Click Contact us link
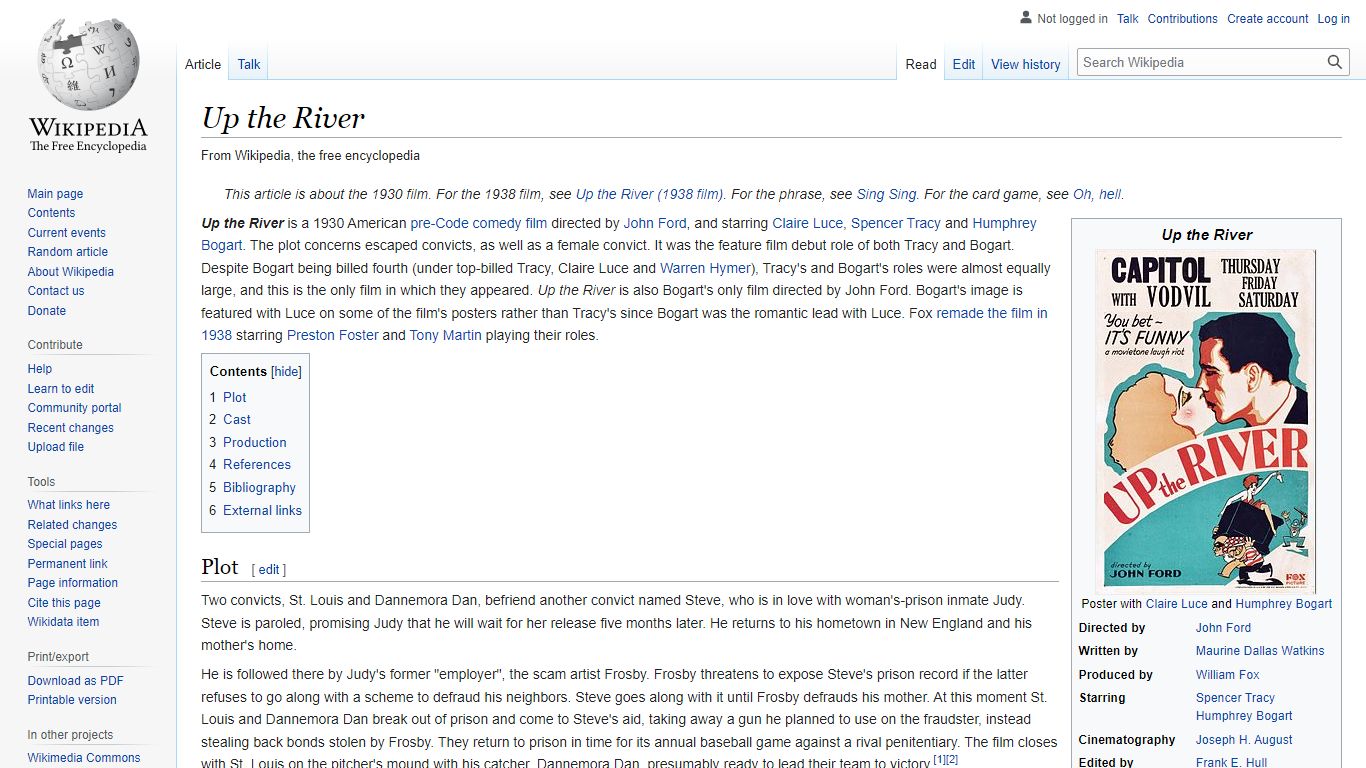This screenshot has width=1366, height=768. coord(56,291)
